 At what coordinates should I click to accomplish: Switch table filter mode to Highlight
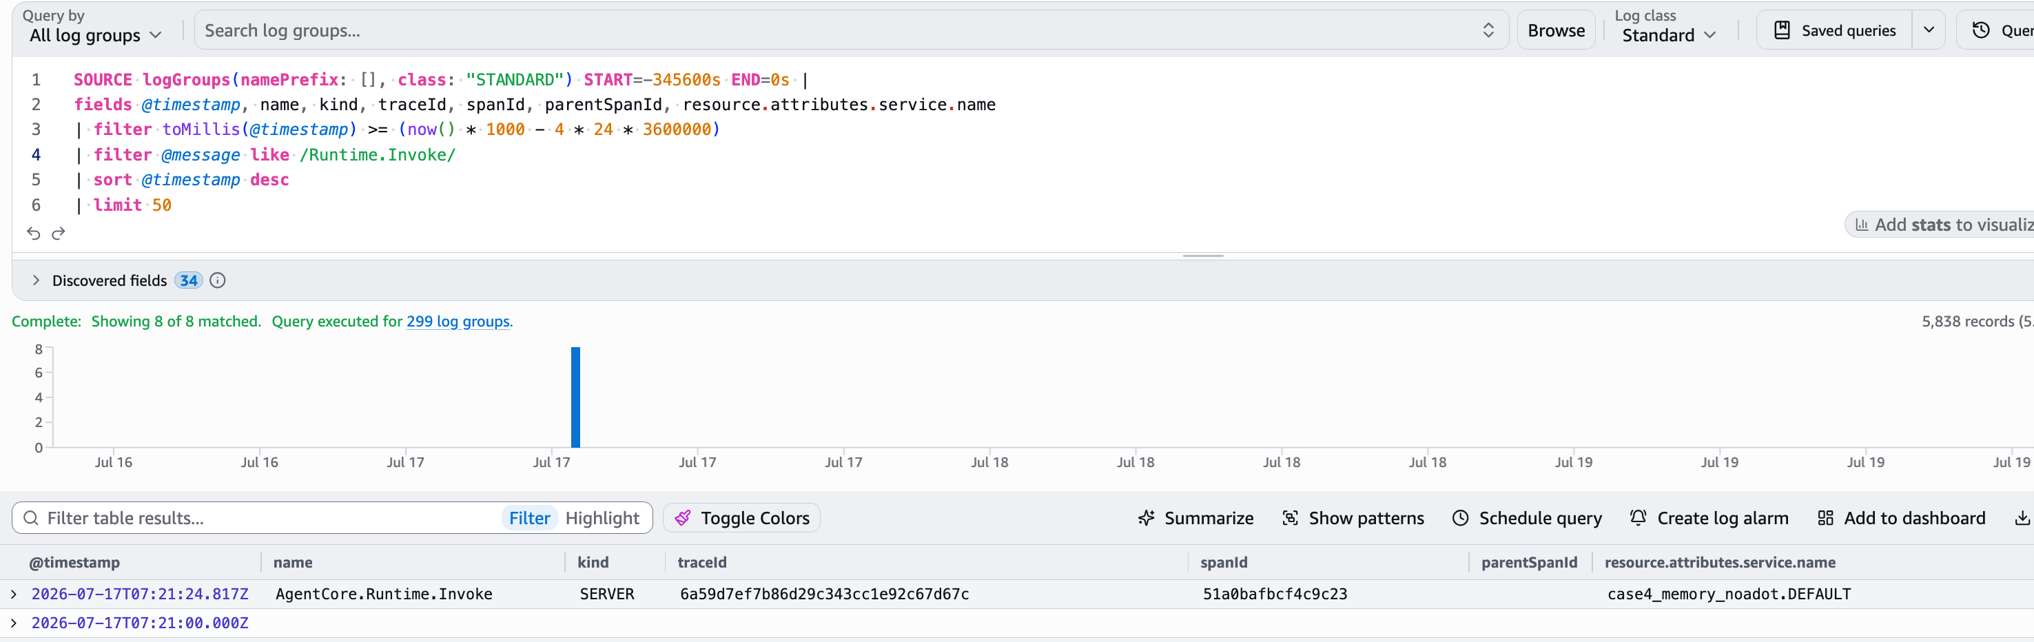click(602, 518)
